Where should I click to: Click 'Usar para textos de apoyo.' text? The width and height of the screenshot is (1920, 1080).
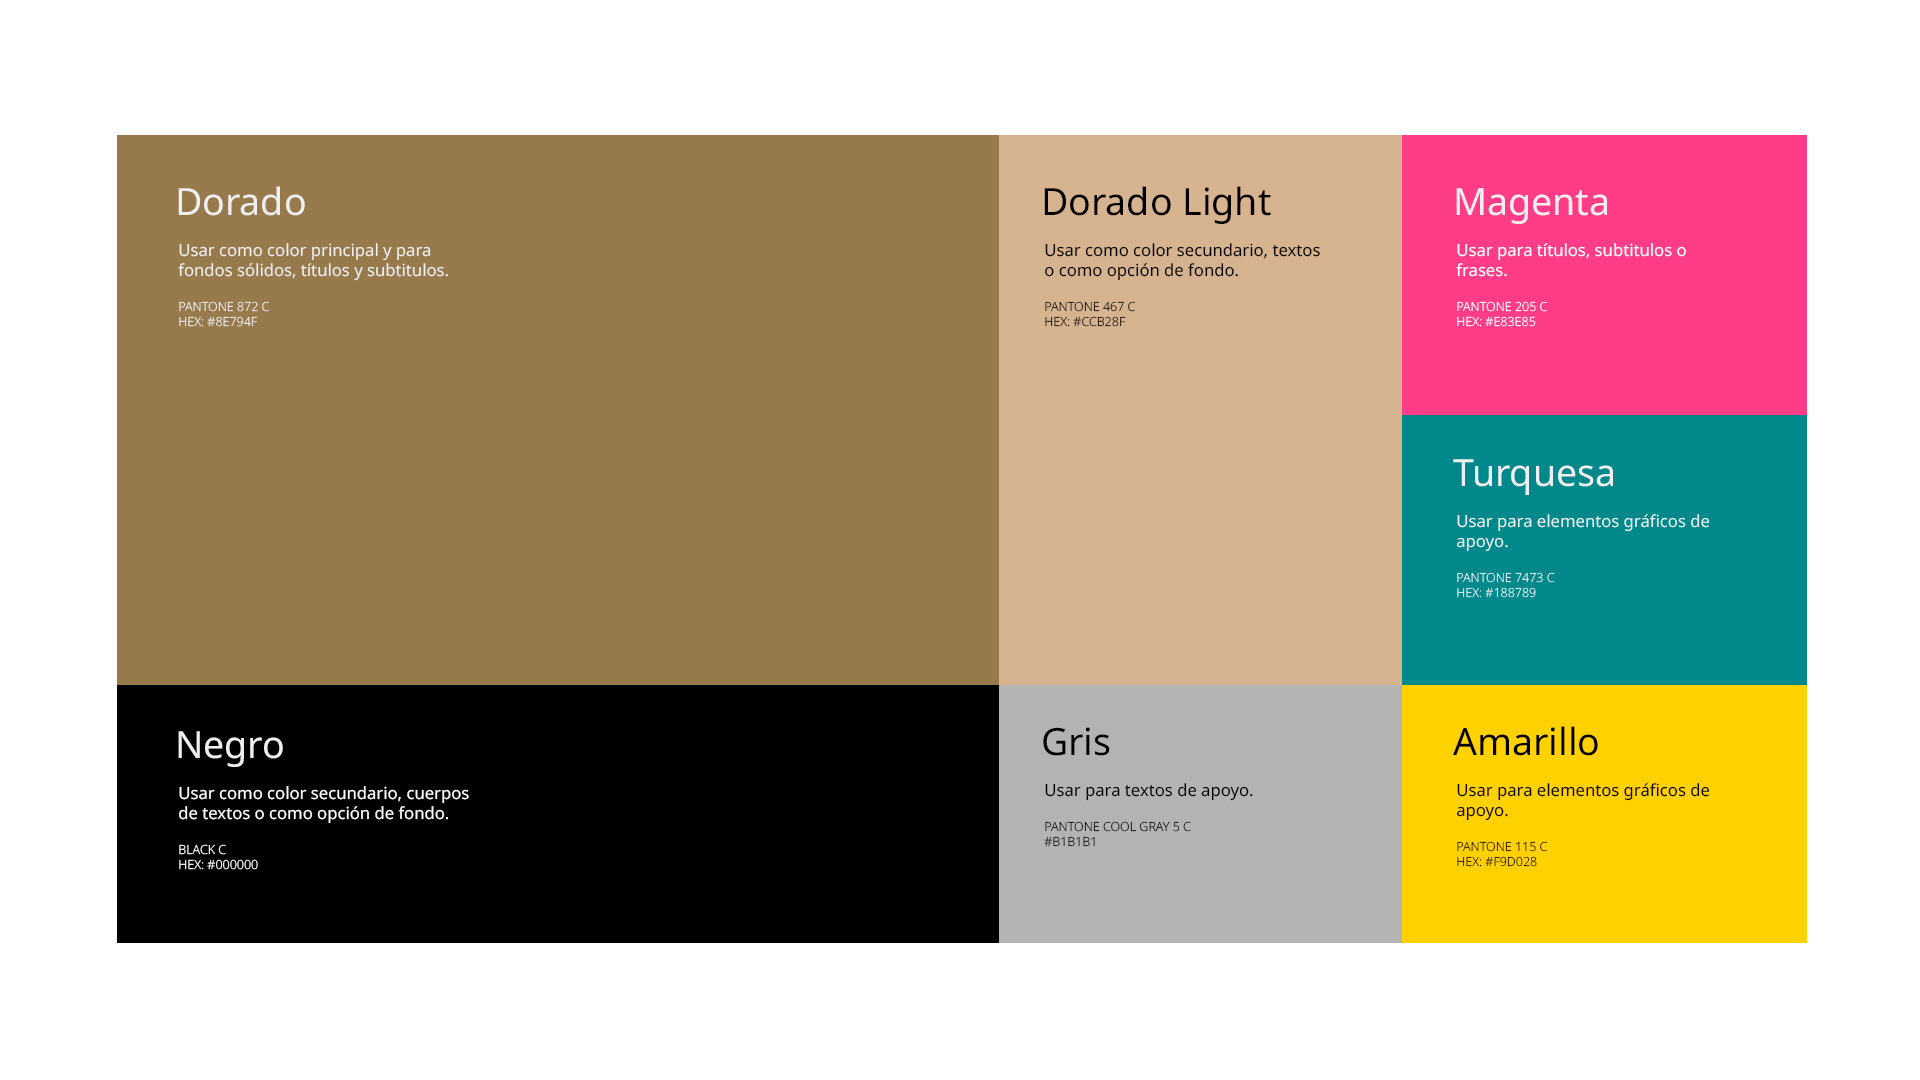pyautogui.click(x=1148, y=790)
